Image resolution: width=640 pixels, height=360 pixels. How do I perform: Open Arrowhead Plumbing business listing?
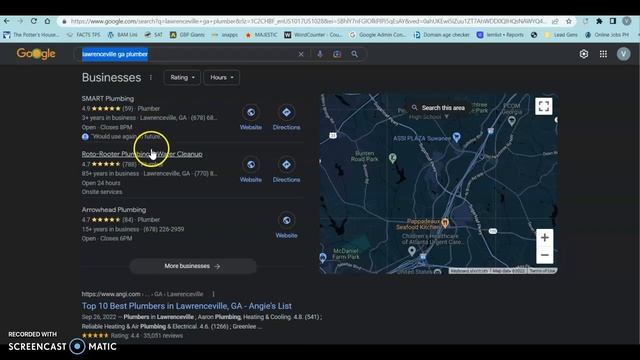tap(114, 209)
